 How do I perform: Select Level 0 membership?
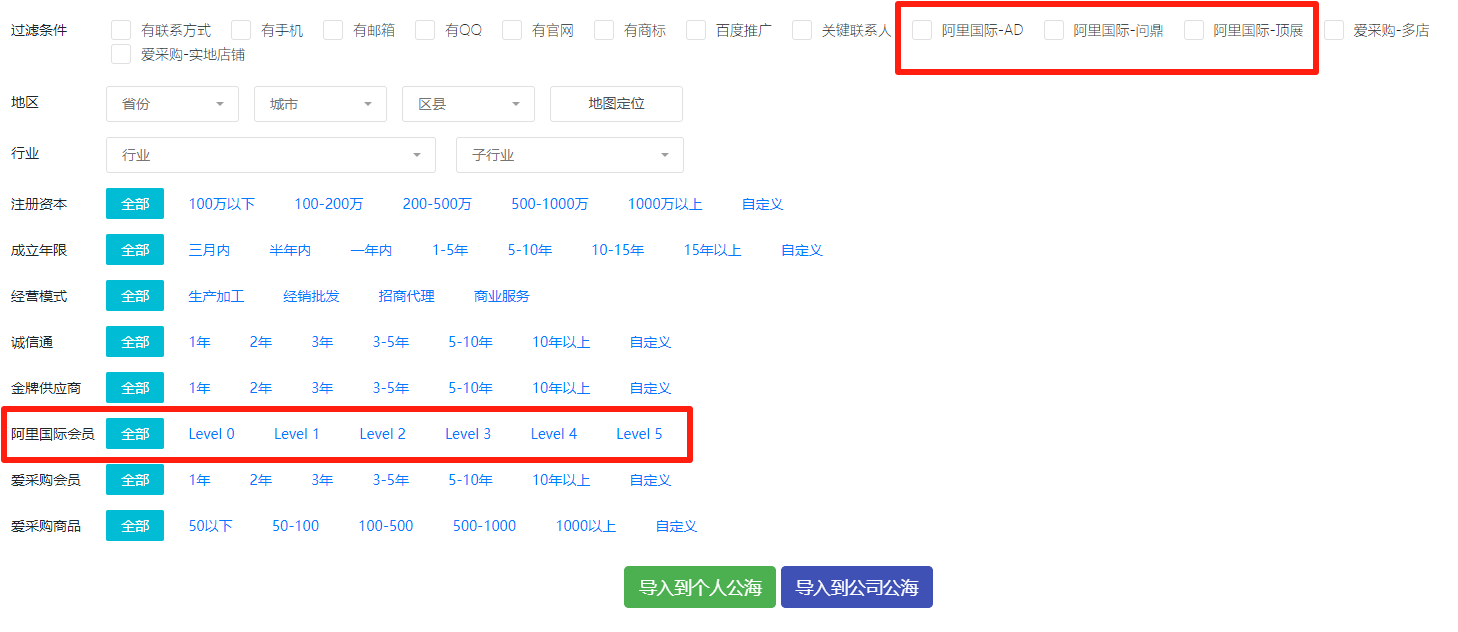coord(212,434)
